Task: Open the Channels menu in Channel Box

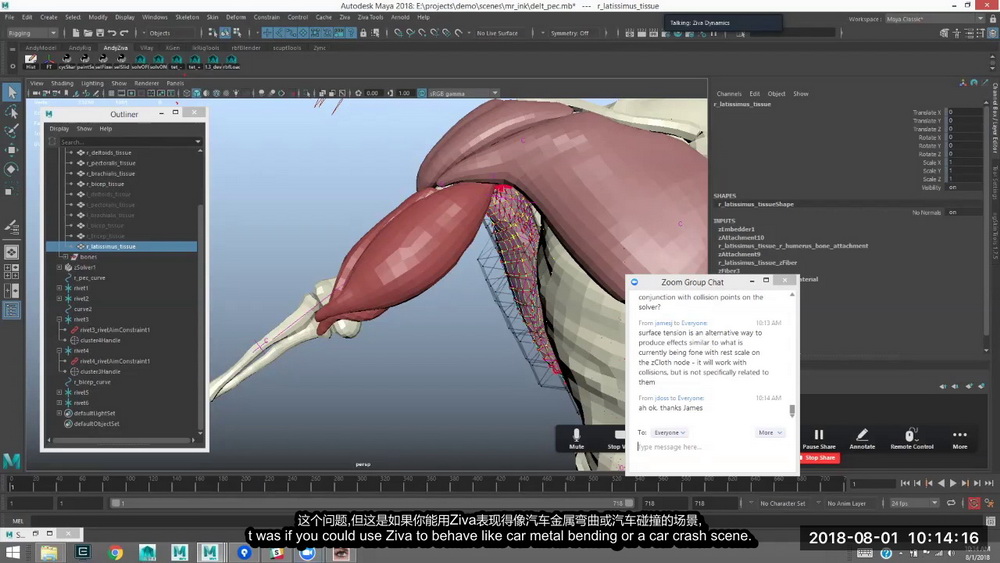Action: pyautogui.click(x=729, y=94)
